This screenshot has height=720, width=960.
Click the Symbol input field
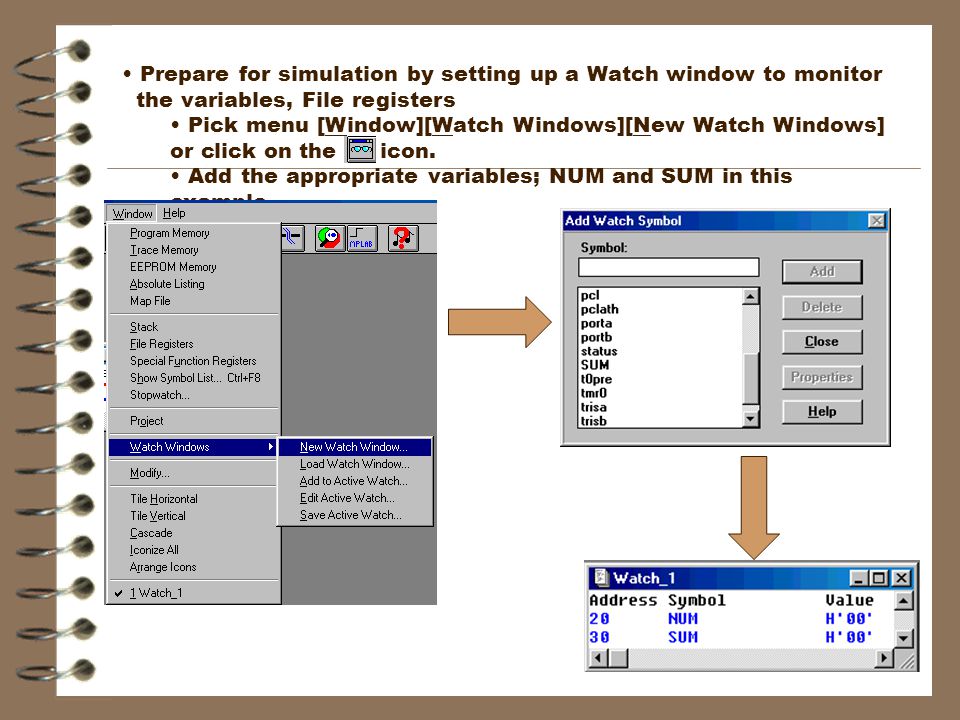[x=669, y=268]
